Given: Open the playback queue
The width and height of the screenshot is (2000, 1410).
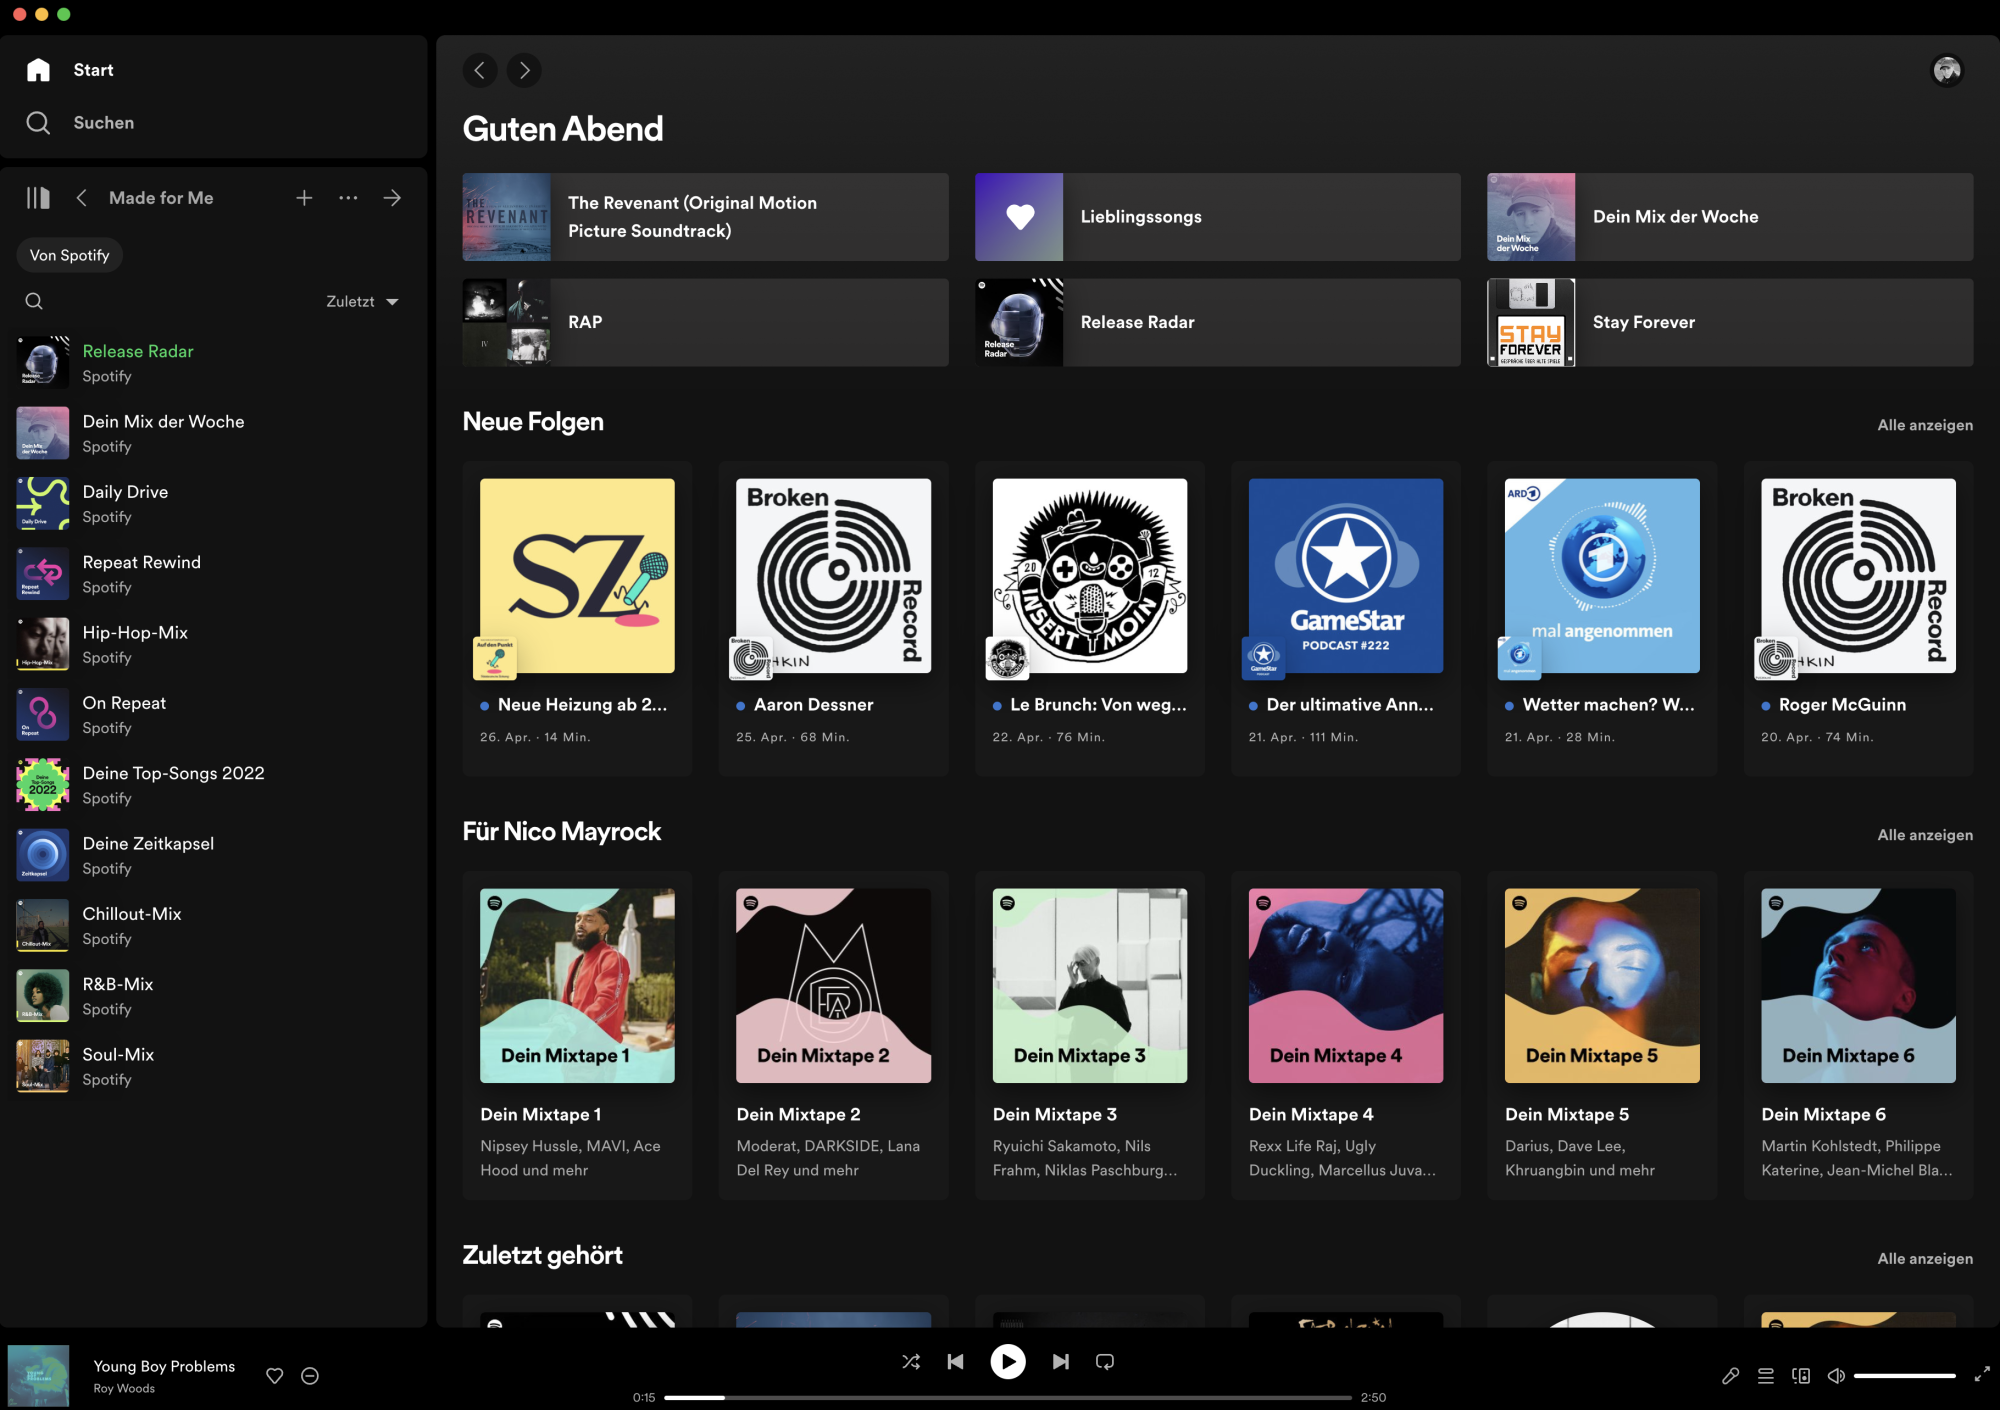Looking at the screenshot, I should (x=1766, y=1376).
